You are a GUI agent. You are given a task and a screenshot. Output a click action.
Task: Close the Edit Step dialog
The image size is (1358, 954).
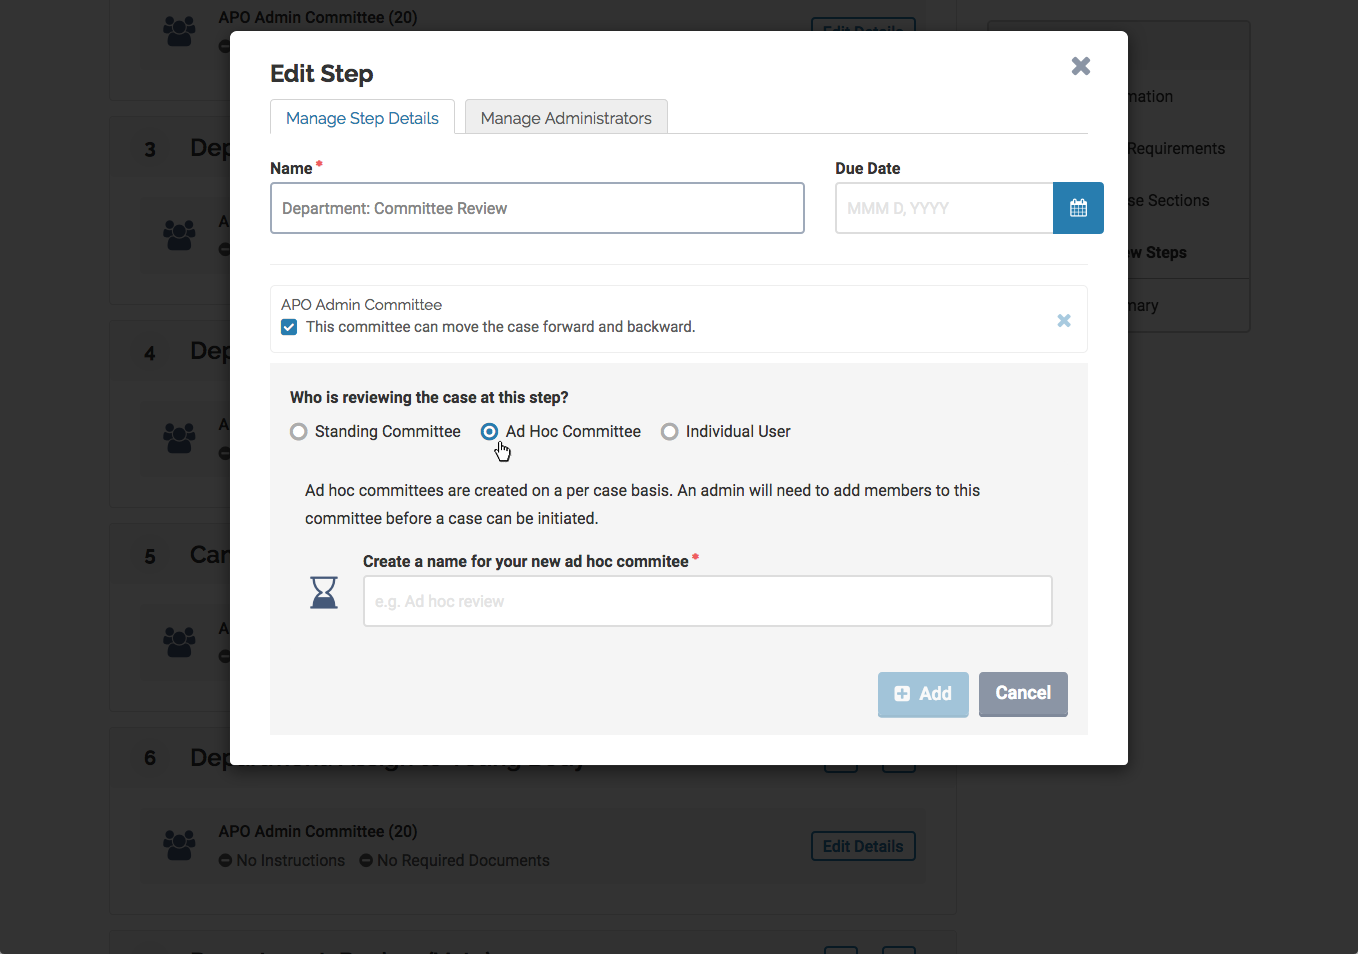click(1081, 66)
